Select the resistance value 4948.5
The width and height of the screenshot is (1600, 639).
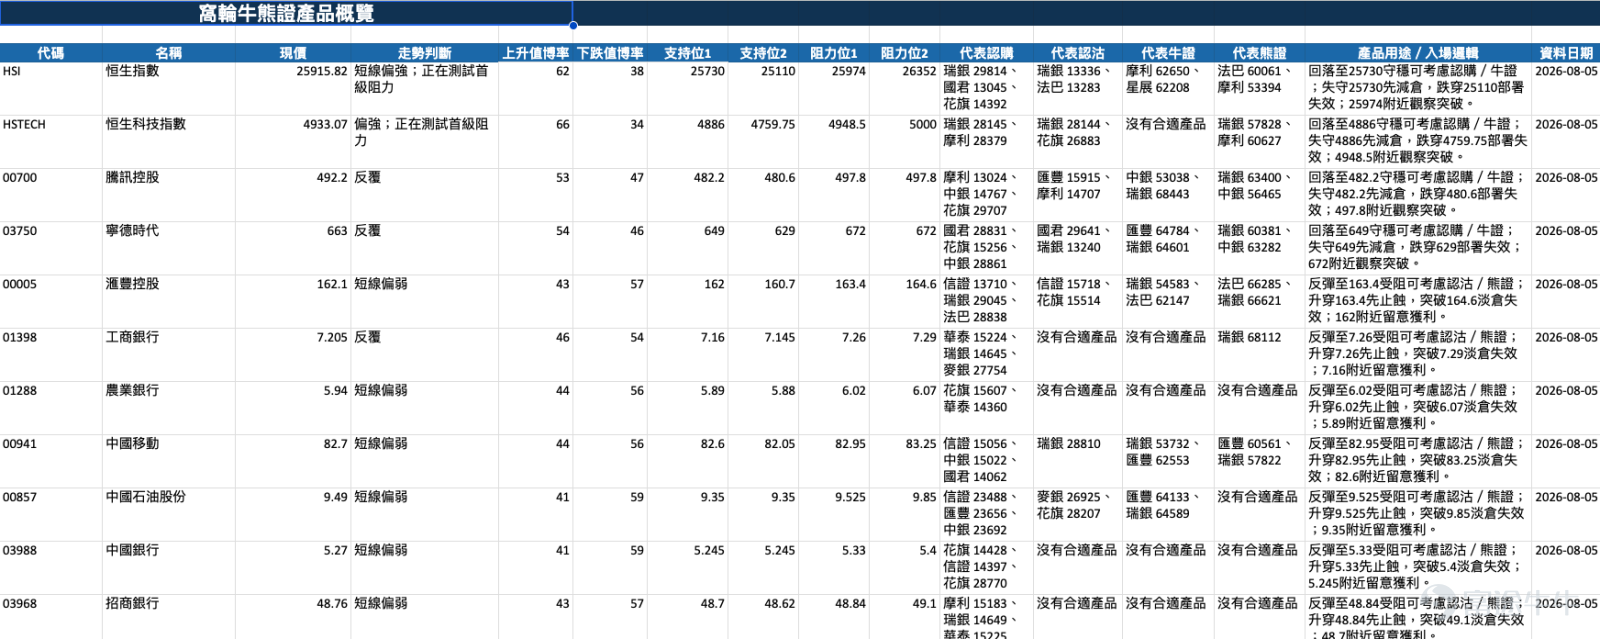point(834,141)
